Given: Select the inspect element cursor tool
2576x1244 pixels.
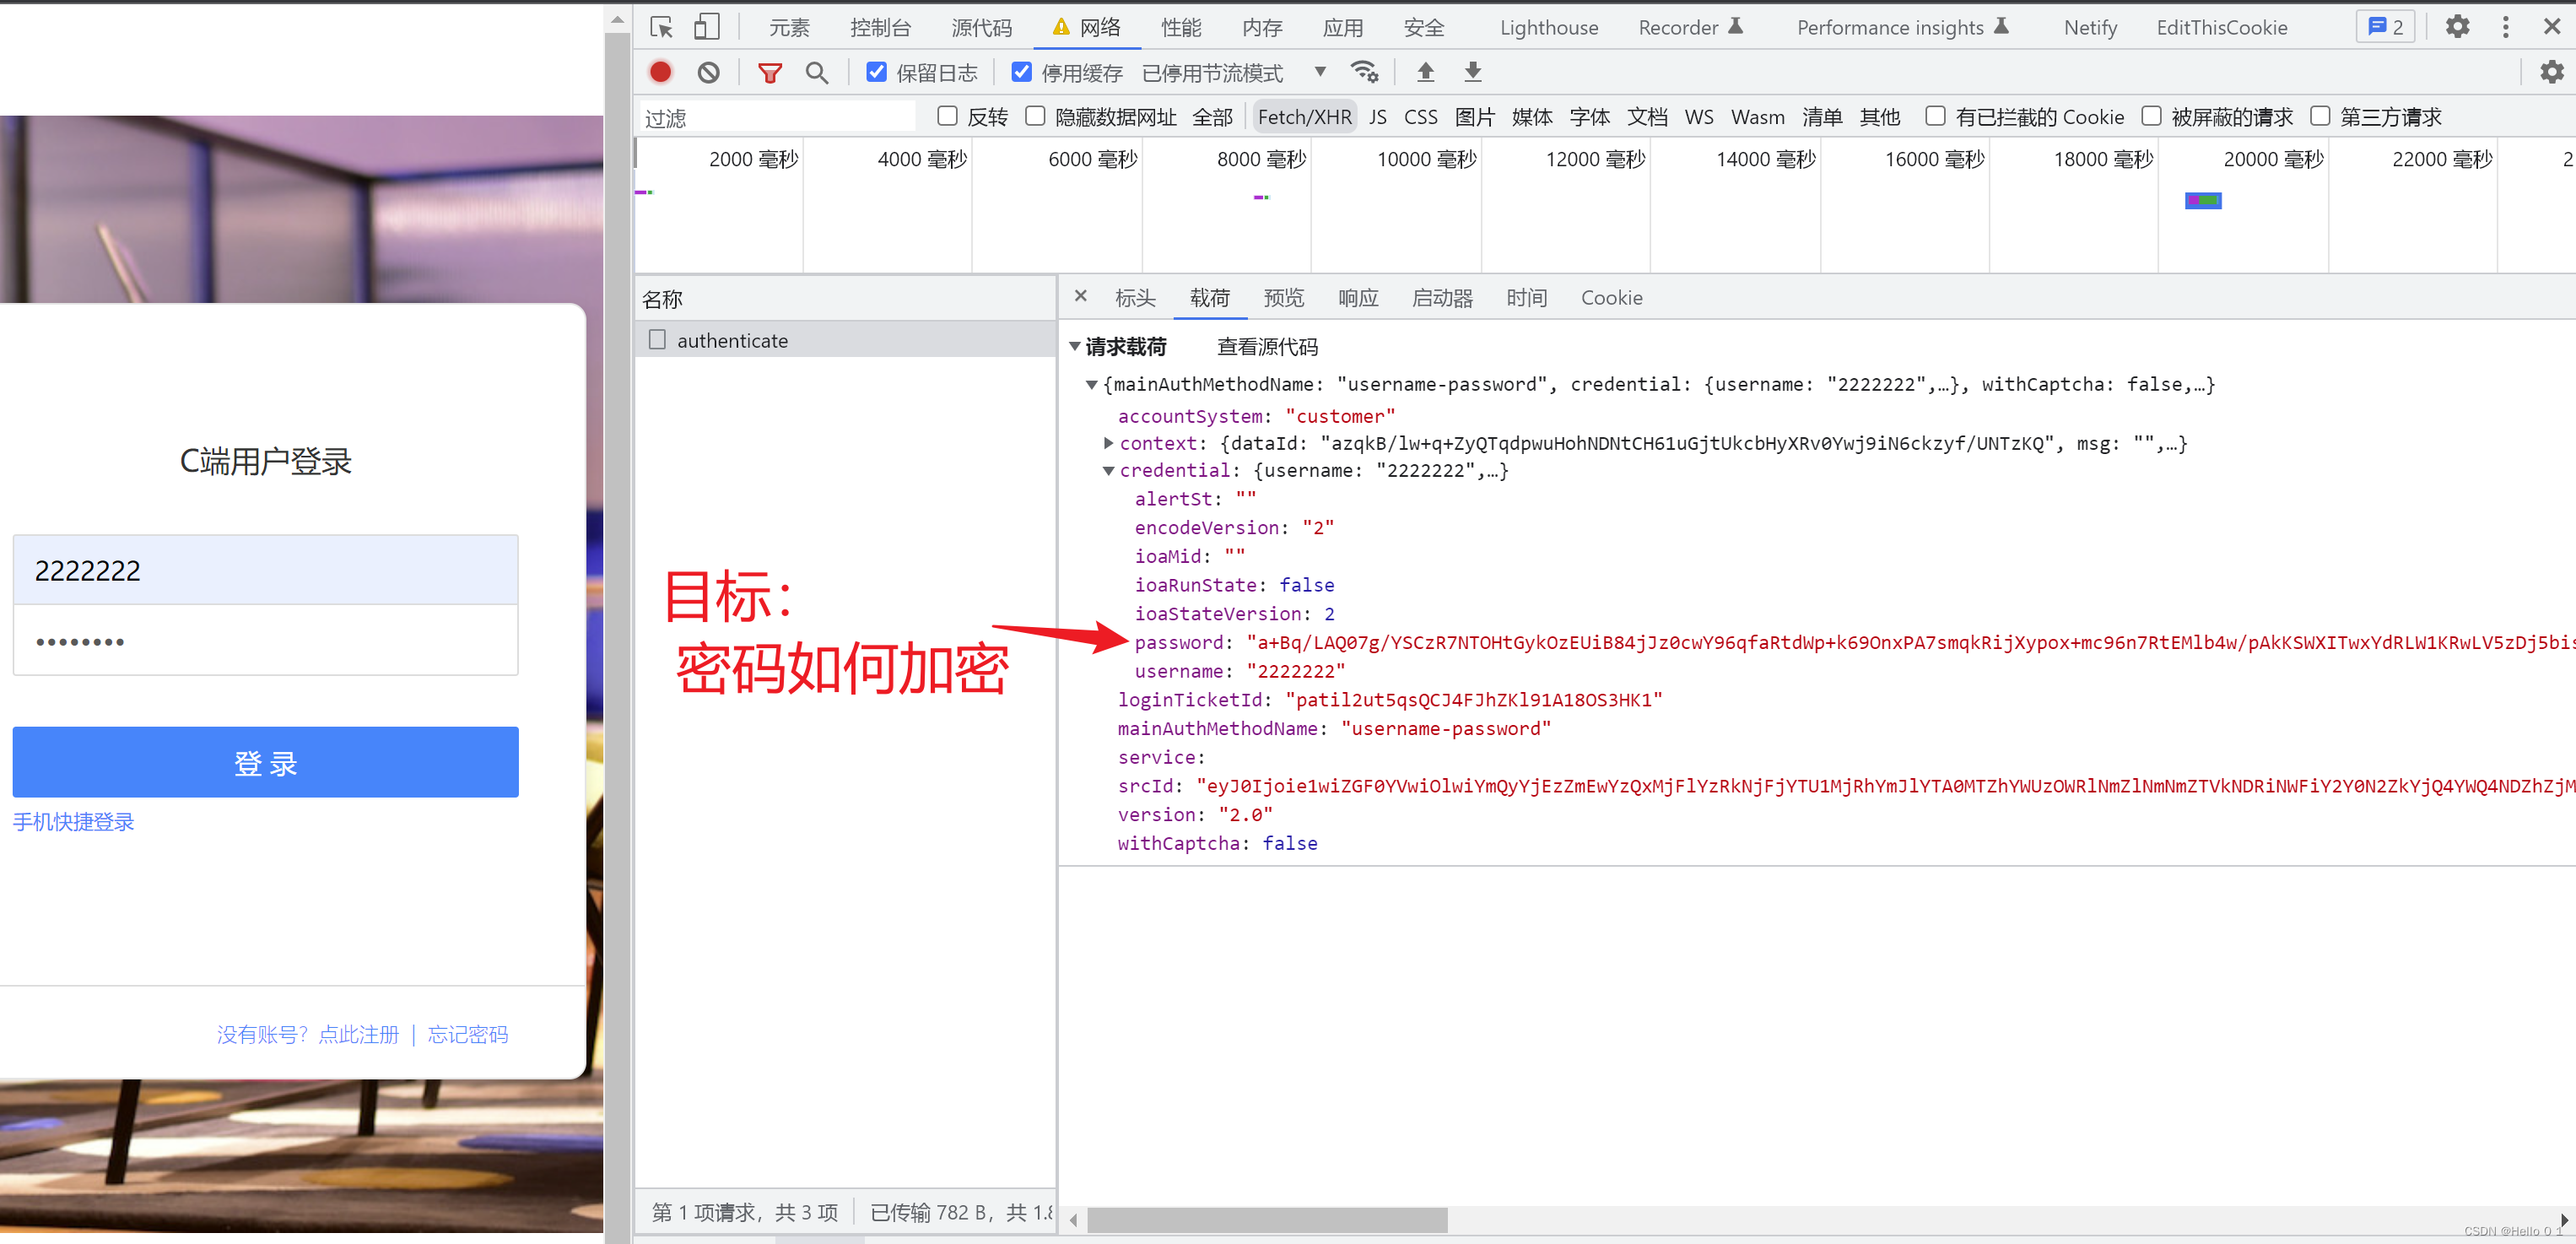Looking at the screenshot, I should (x=660, y=27).
